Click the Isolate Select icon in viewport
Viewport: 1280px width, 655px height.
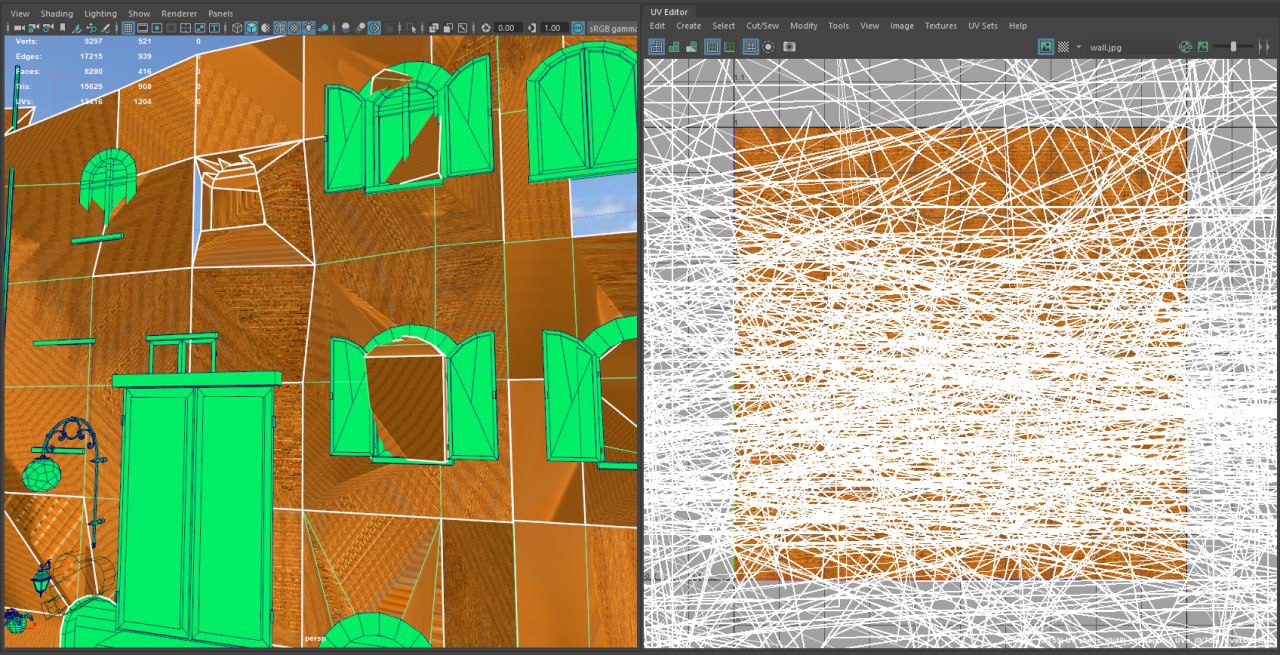(x=410, y=28)
